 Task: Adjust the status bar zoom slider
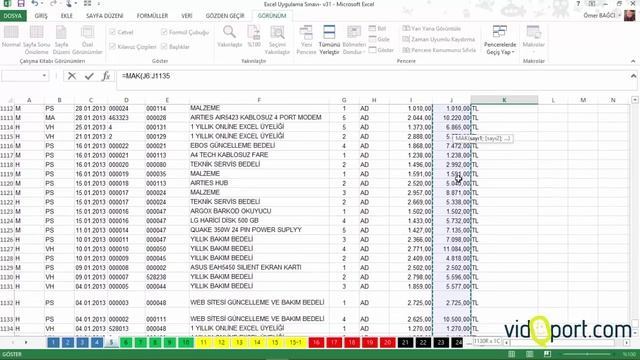click(588, 354)
